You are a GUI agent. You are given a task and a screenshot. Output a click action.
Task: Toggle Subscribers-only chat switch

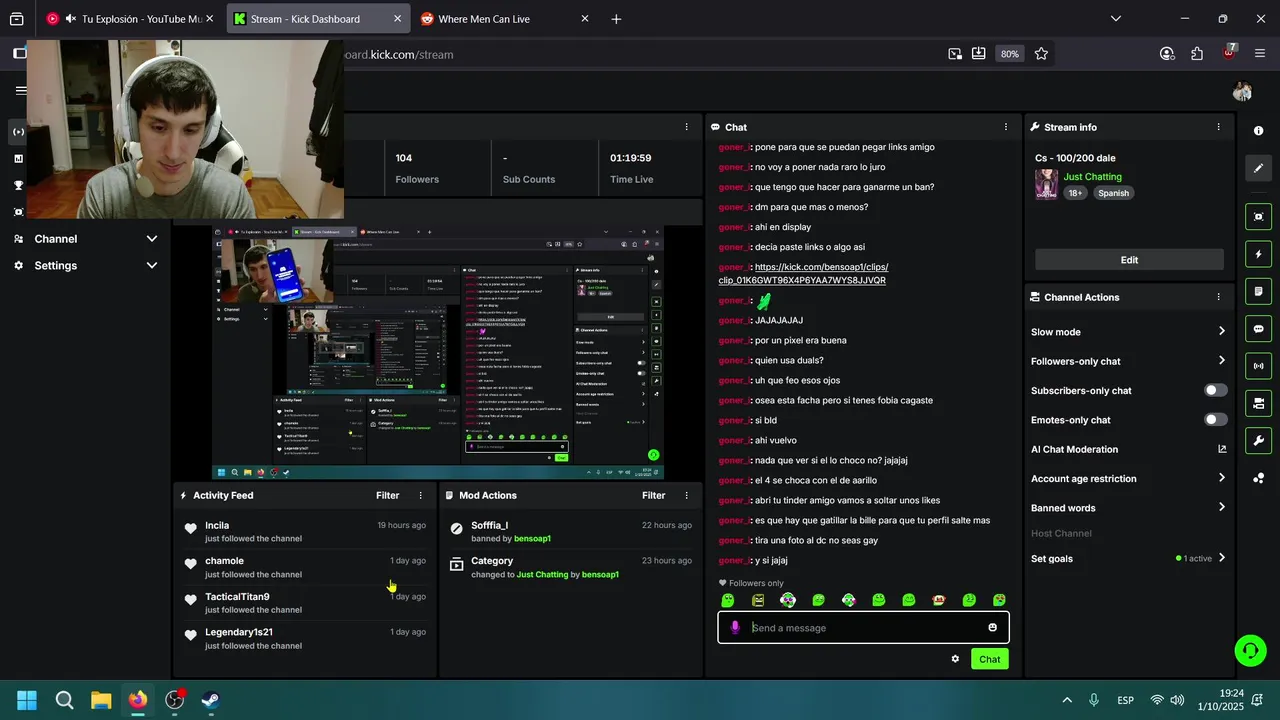tap(1215, 390)
